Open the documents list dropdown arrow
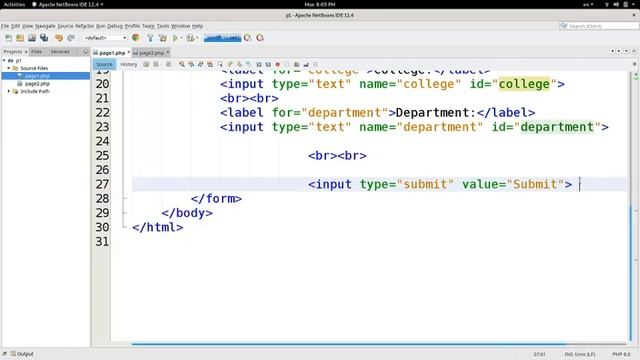Screen dimensions: 640x360 (627, 51)
